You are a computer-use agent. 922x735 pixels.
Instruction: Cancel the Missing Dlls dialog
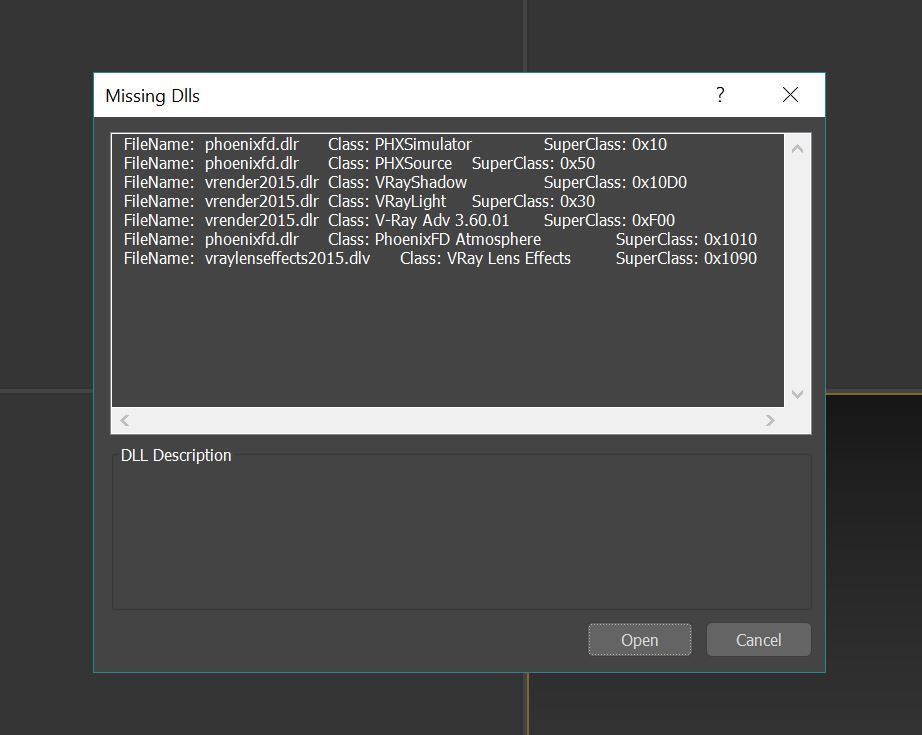tap(759, 639)
